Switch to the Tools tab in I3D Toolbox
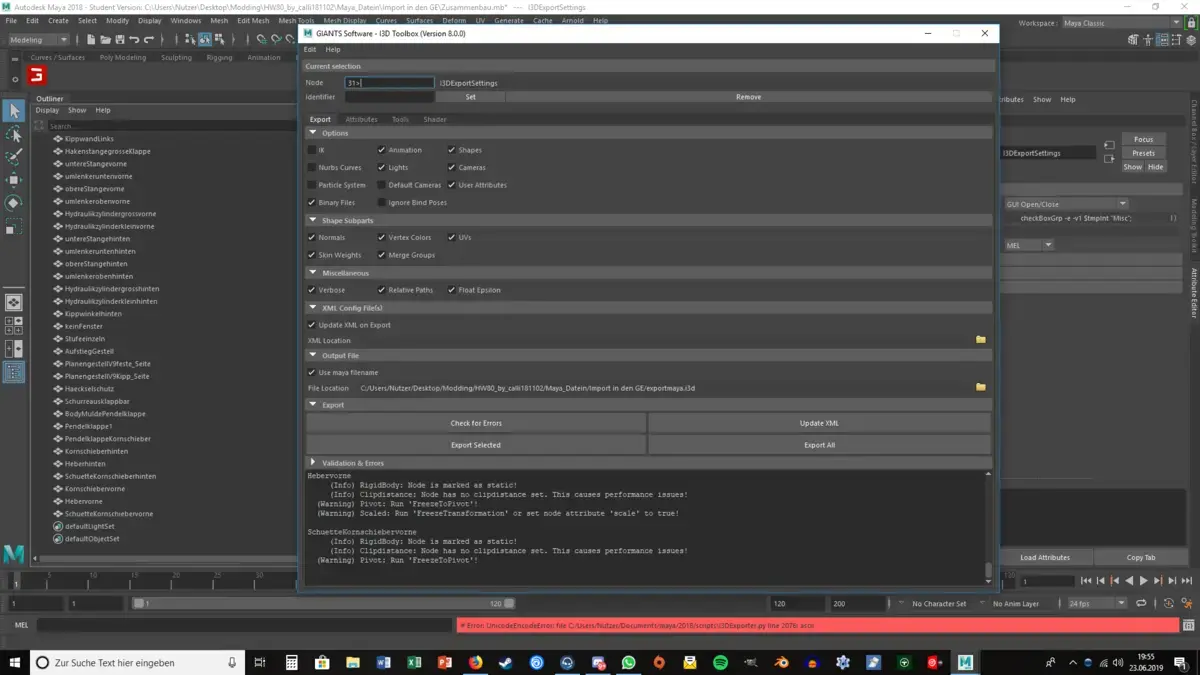 point(400,119)
